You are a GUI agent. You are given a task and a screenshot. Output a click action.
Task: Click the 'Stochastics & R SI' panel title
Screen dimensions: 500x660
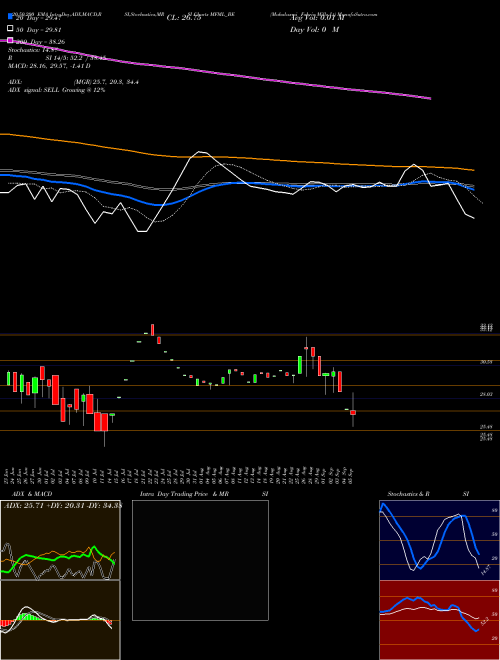pos(428,494)
